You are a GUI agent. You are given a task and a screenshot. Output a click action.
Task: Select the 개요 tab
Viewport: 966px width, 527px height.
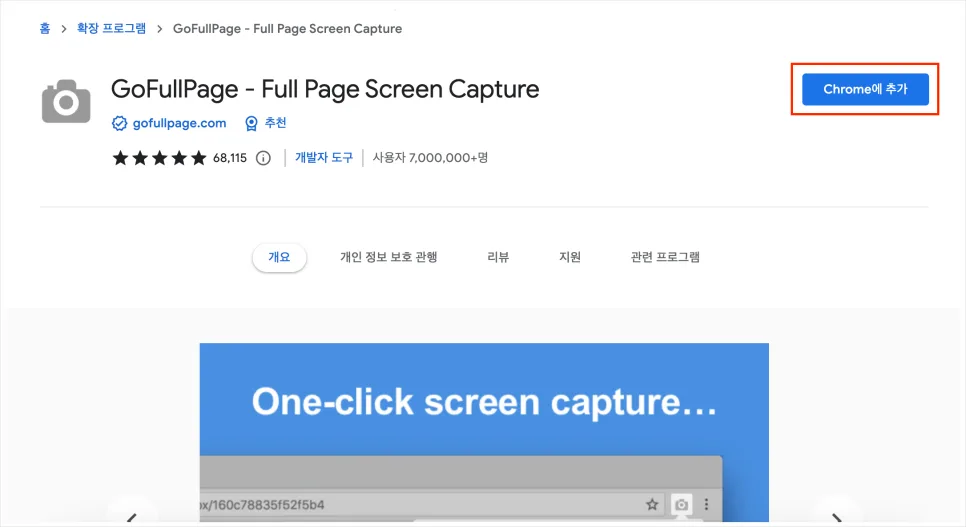pyautogui.click(x=279, y=257)
